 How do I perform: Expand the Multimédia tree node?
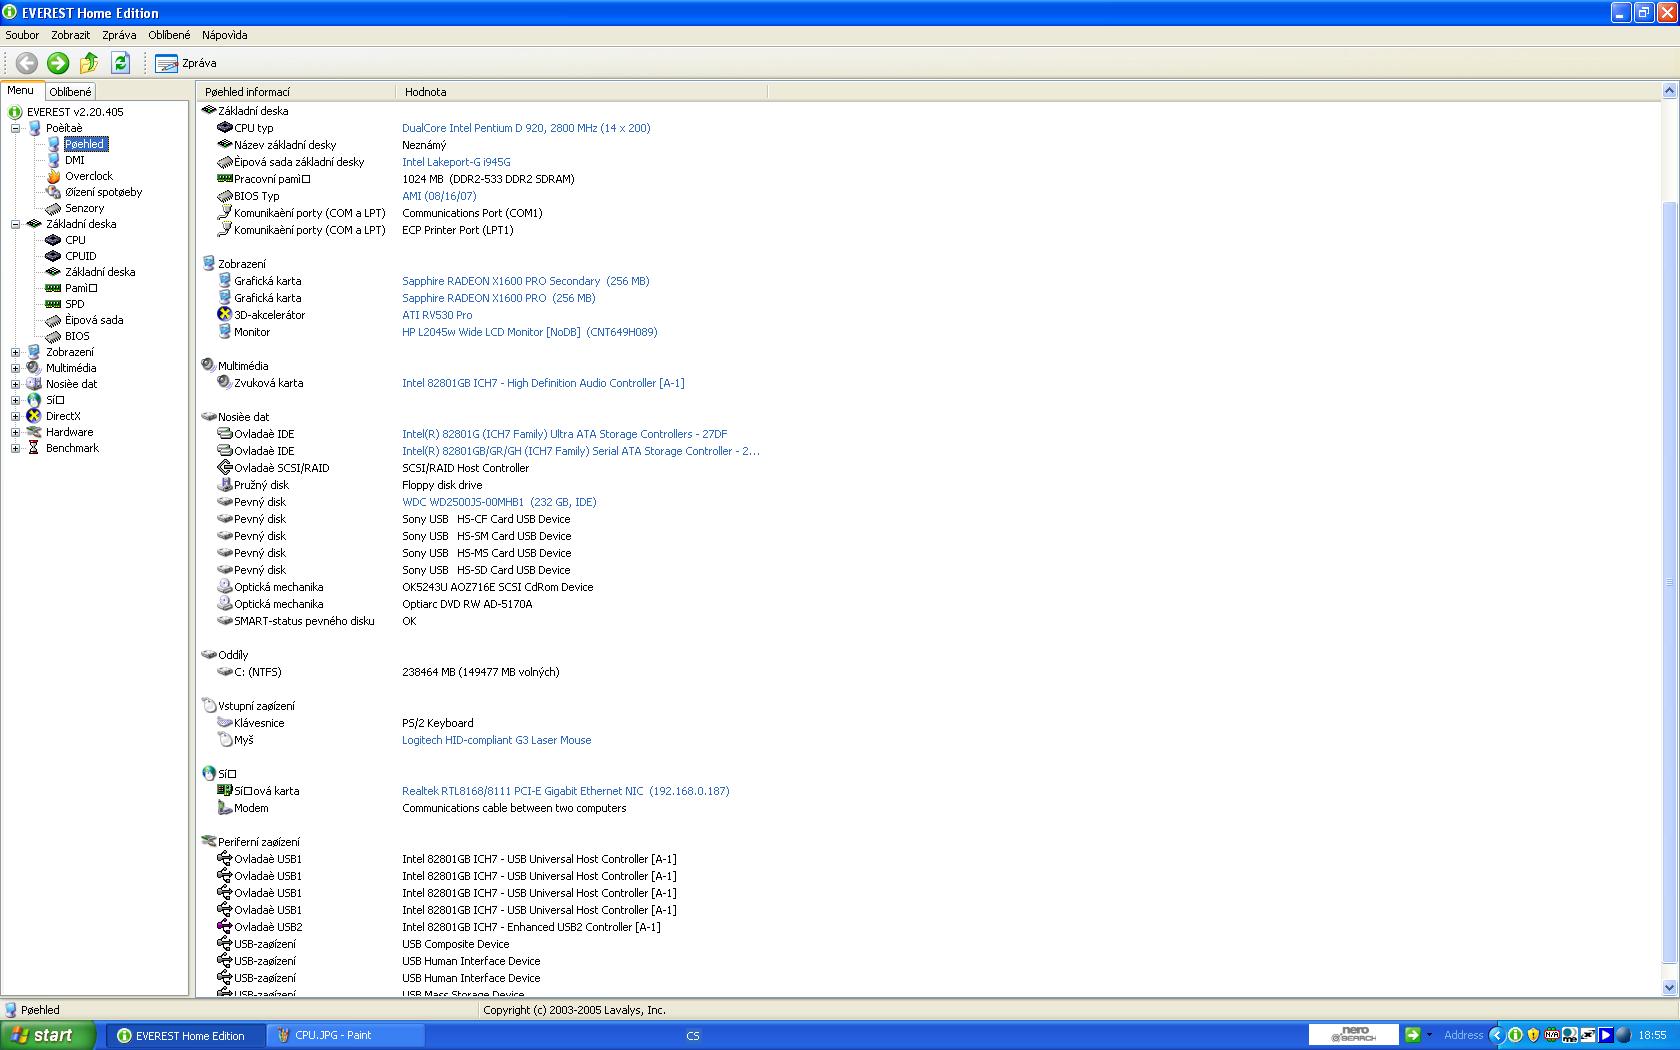pos(16,368)
